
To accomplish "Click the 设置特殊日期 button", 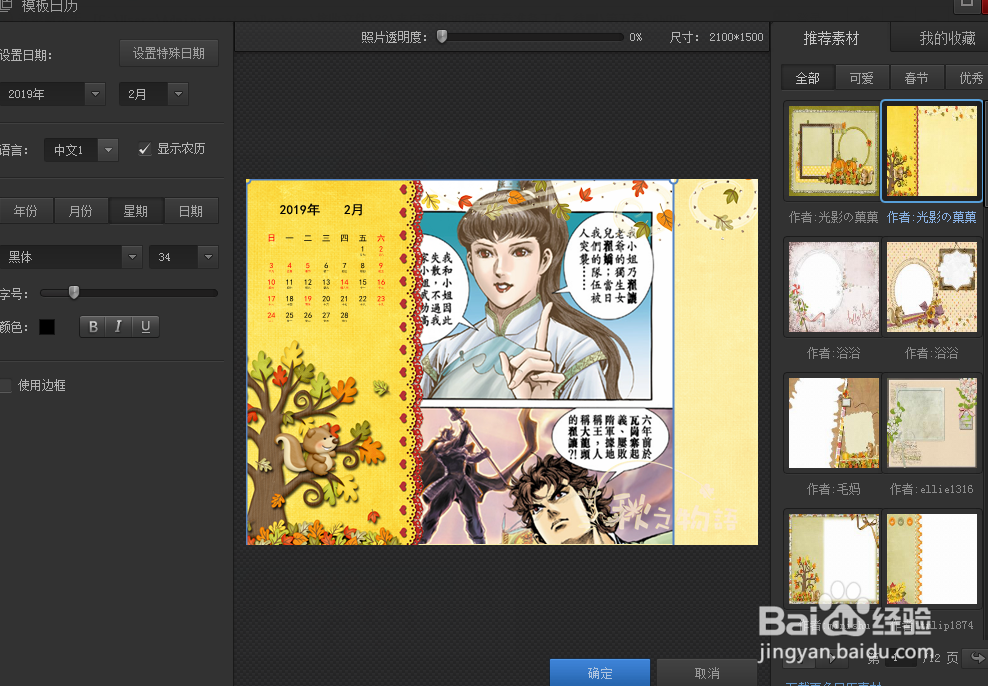I will [169, 54].
